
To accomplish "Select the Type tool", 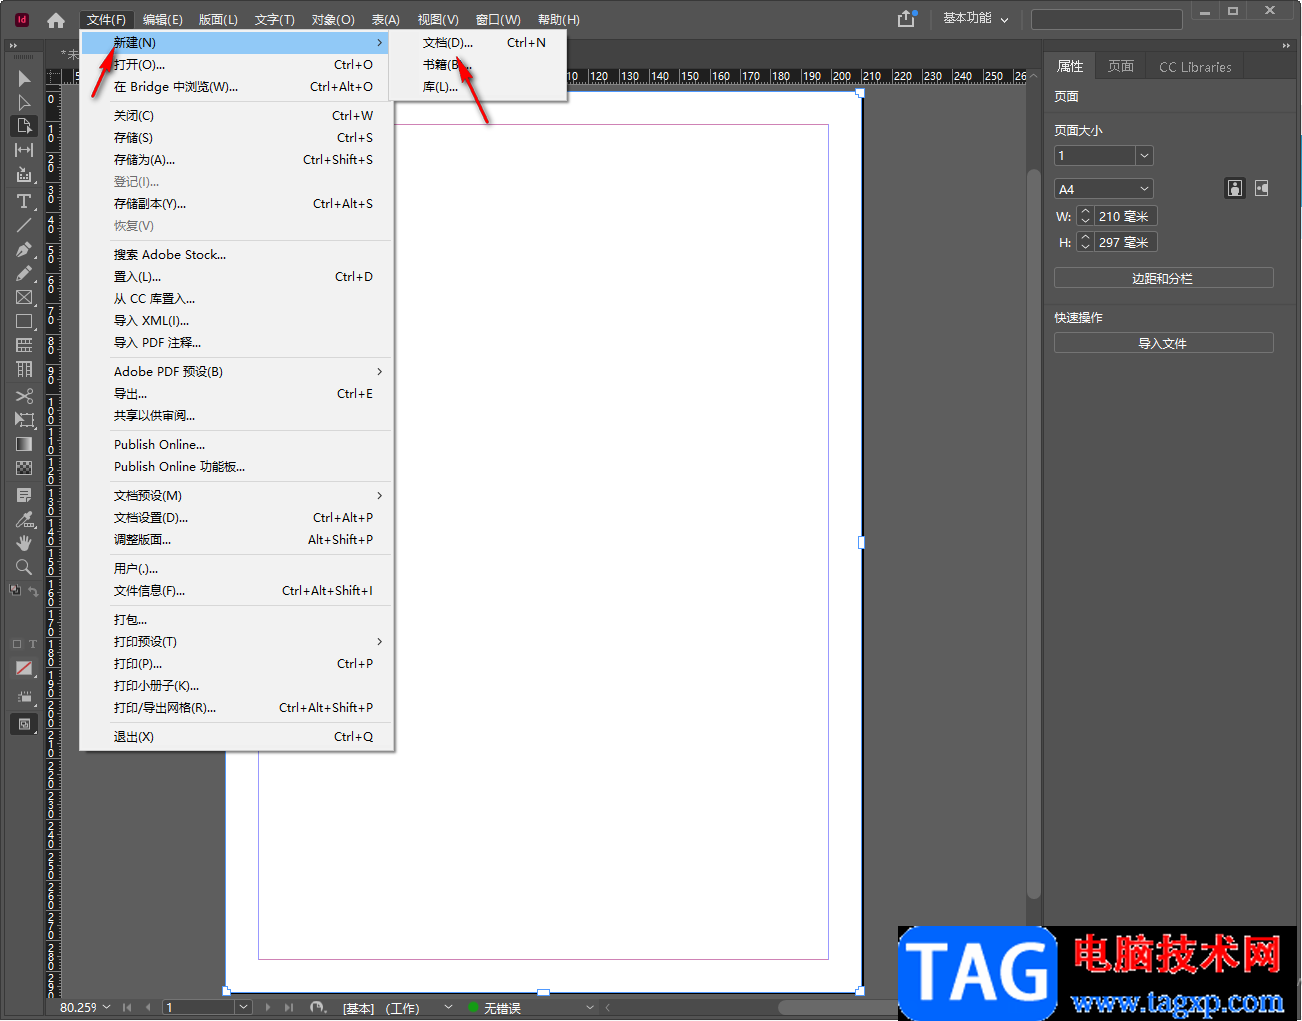I will [x=24, y=201].
